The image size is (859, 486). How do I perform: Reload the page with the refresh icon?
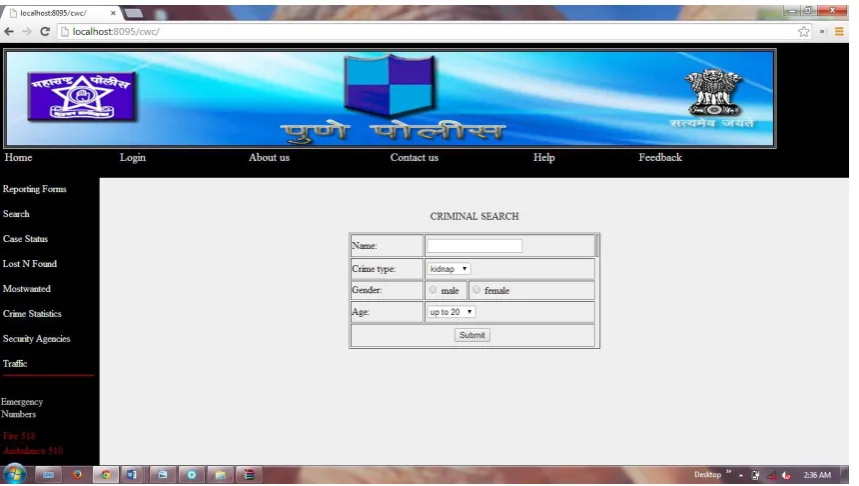(45, 32)
